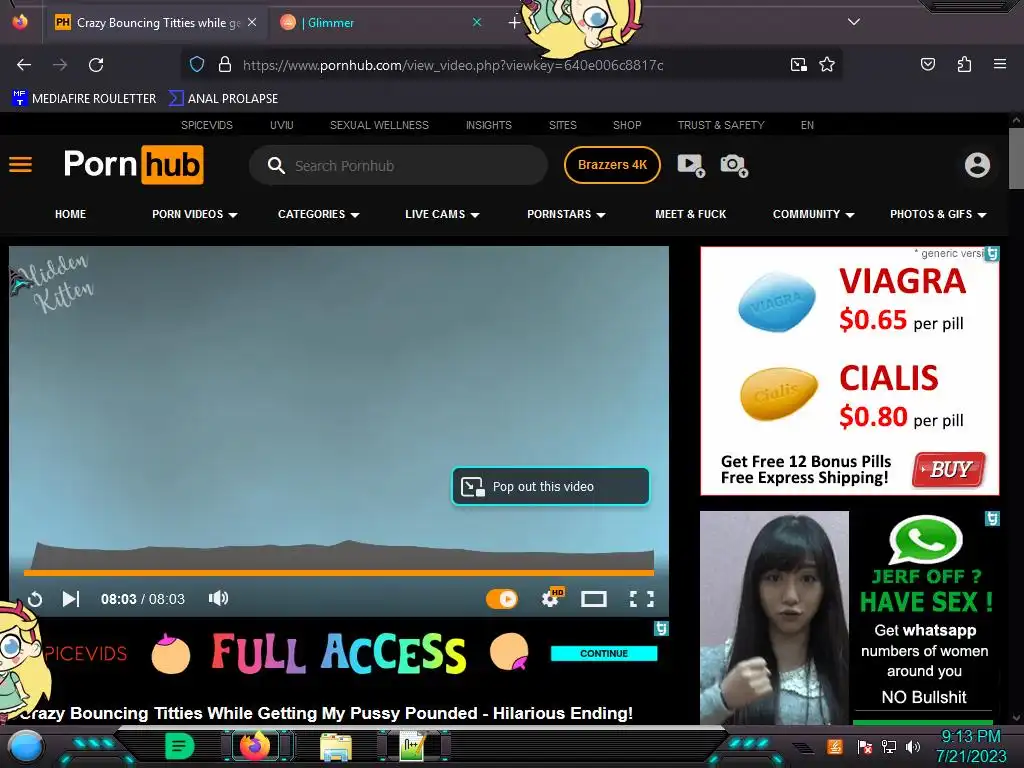The height and width of the screenshot is (768, 1024).
Task: Open the site's orange hamburger menu
Action: (x=20, y=165)
